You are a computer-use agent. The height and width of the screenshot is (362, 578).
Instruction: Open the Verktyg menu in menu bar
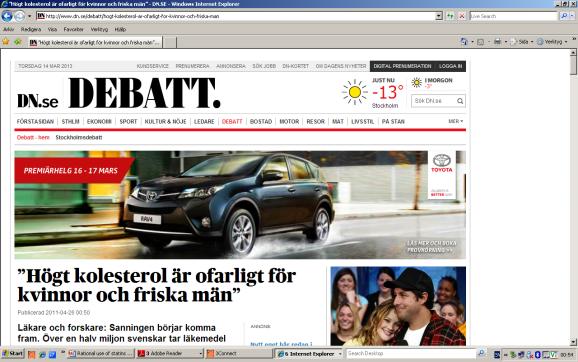tap(99, 29)
